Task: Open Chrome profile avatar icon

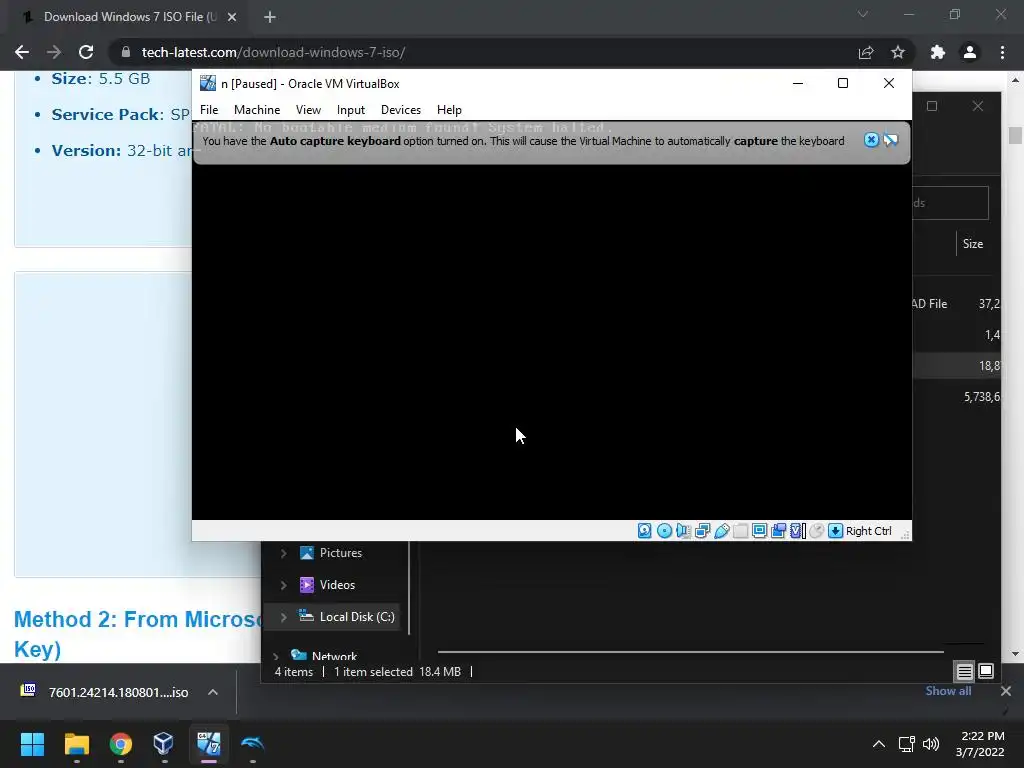Action: click(970, 52)
